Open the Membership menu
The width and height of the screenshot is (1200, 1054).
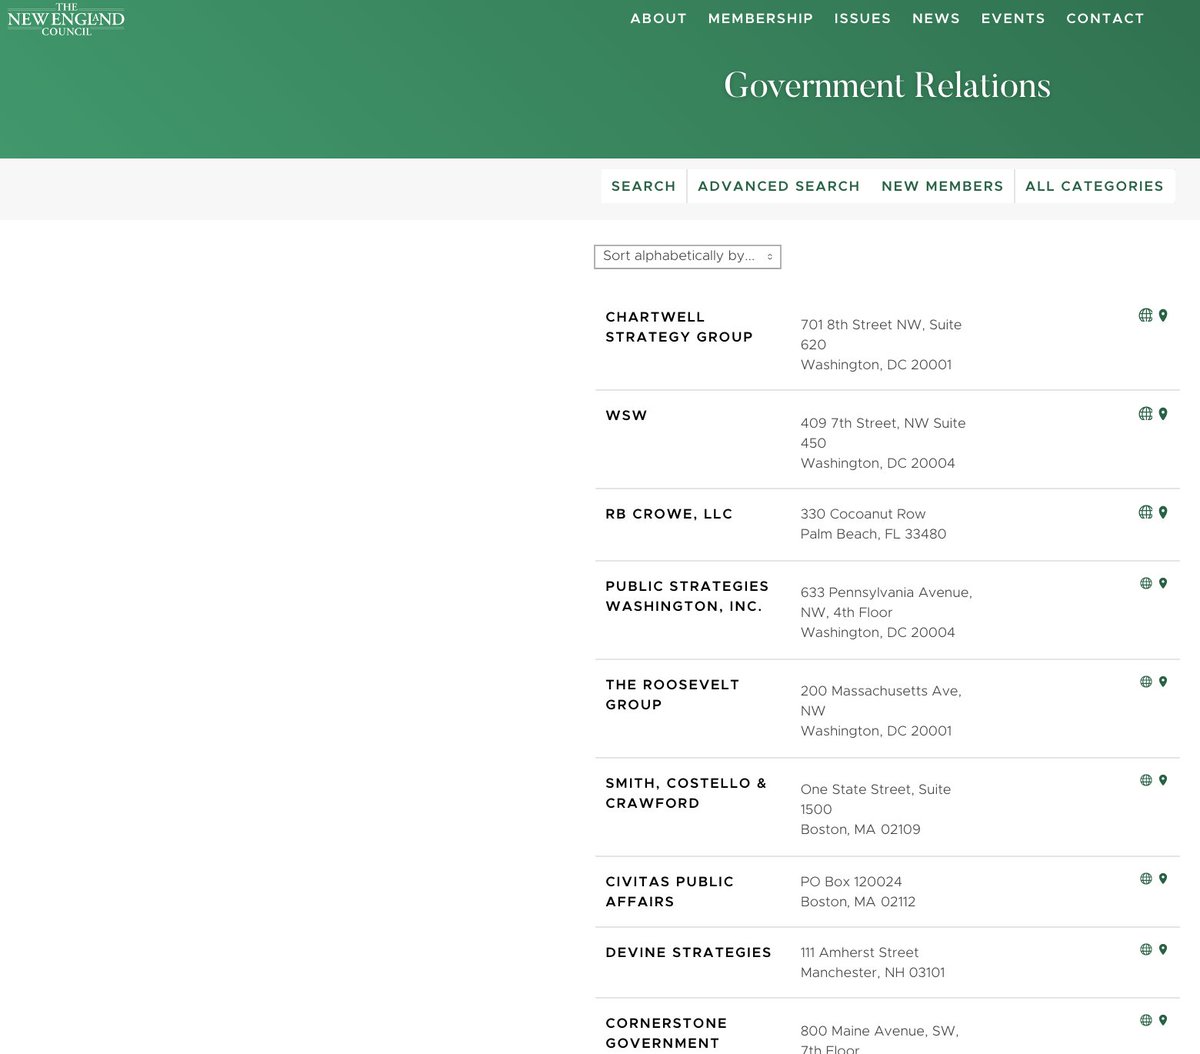[x=760, y=18]
